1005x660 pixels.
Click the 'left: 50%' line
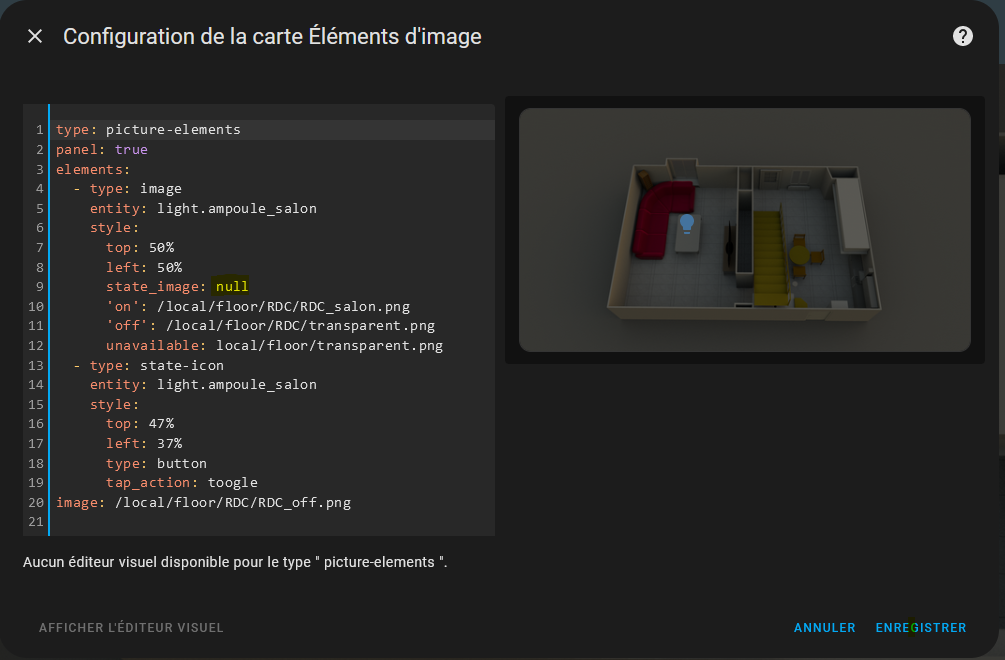pyautogui.click(x=144, y=268)
